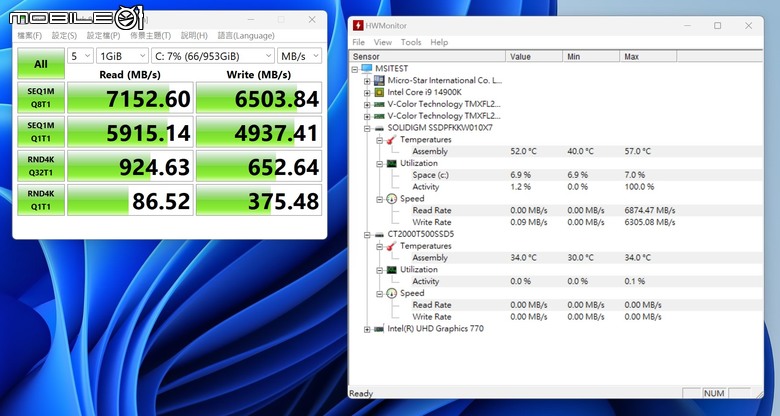Screen dimensions: 780x416
Task: Maximize the HWMonitor window
Action: [717, 25]
